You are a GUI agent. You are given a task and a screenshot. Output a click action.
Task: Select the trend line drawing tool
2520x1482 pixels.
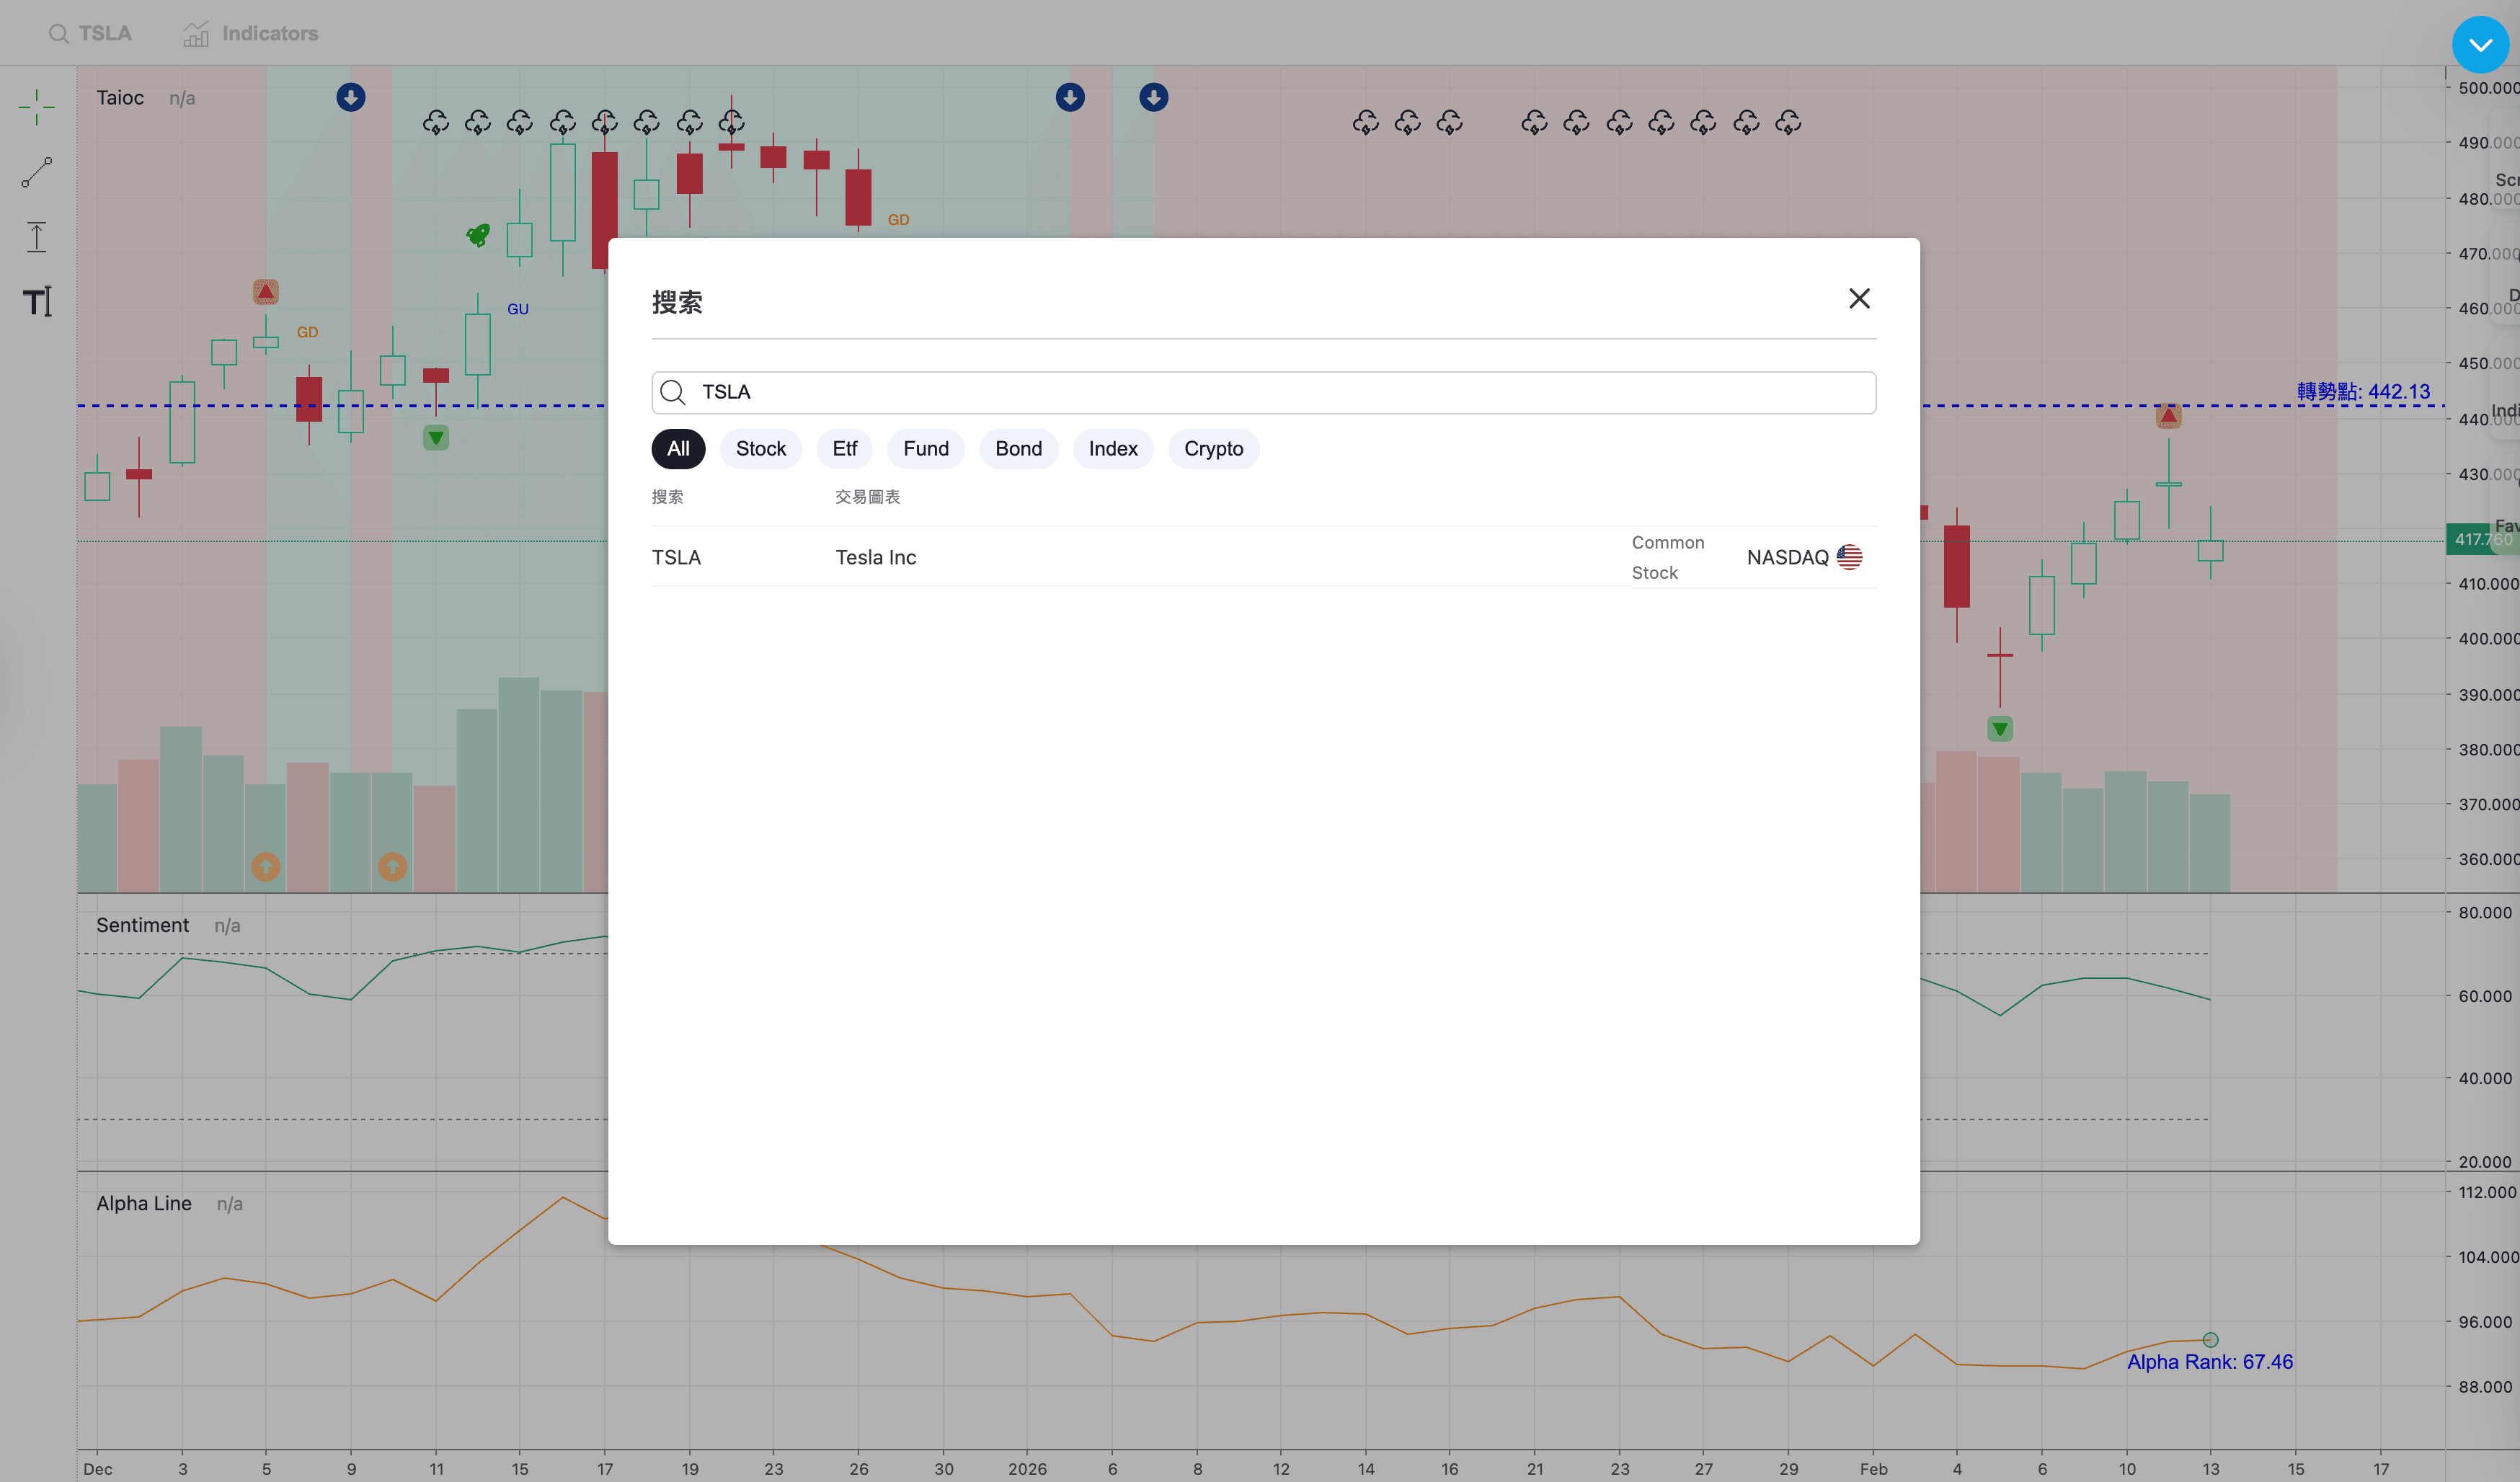click(37, 172)
